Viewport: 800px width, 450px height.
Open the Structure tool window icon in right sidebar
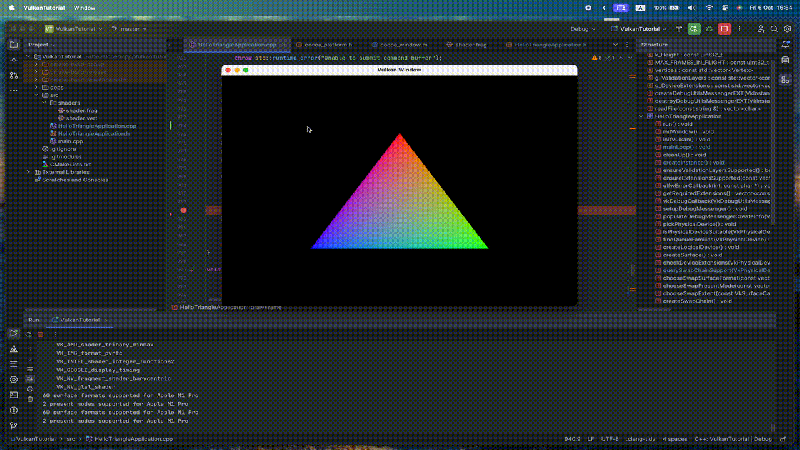(x=785, y=80)
